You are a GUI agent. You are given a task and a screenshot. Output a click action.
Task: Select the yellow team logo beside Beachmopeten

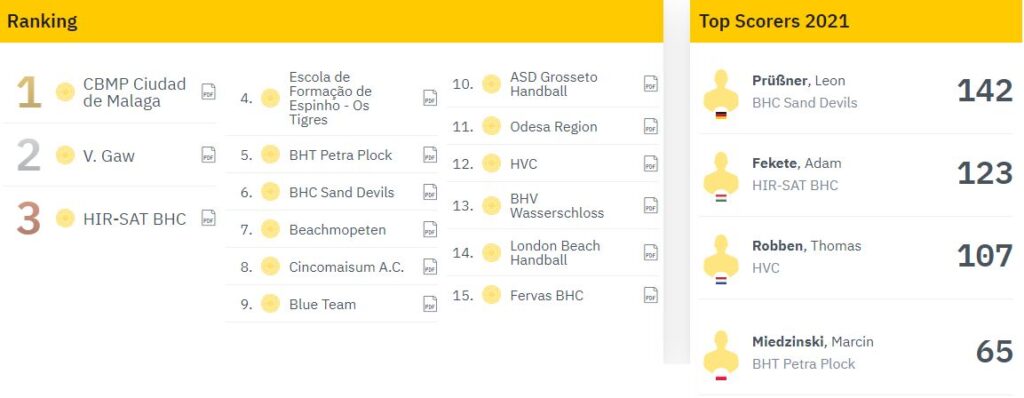tap(270, 229)
